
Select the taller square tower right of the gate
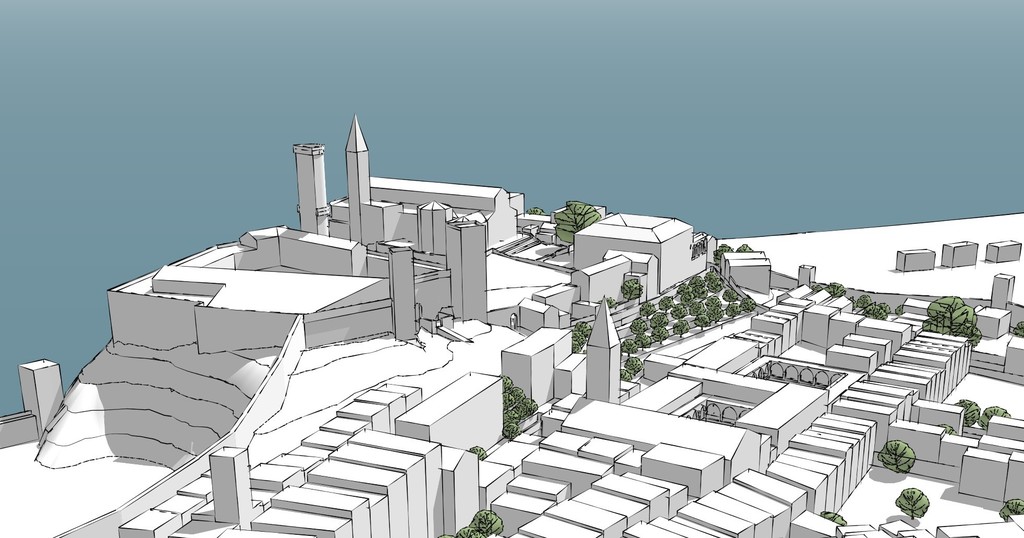tap(466, 270)
